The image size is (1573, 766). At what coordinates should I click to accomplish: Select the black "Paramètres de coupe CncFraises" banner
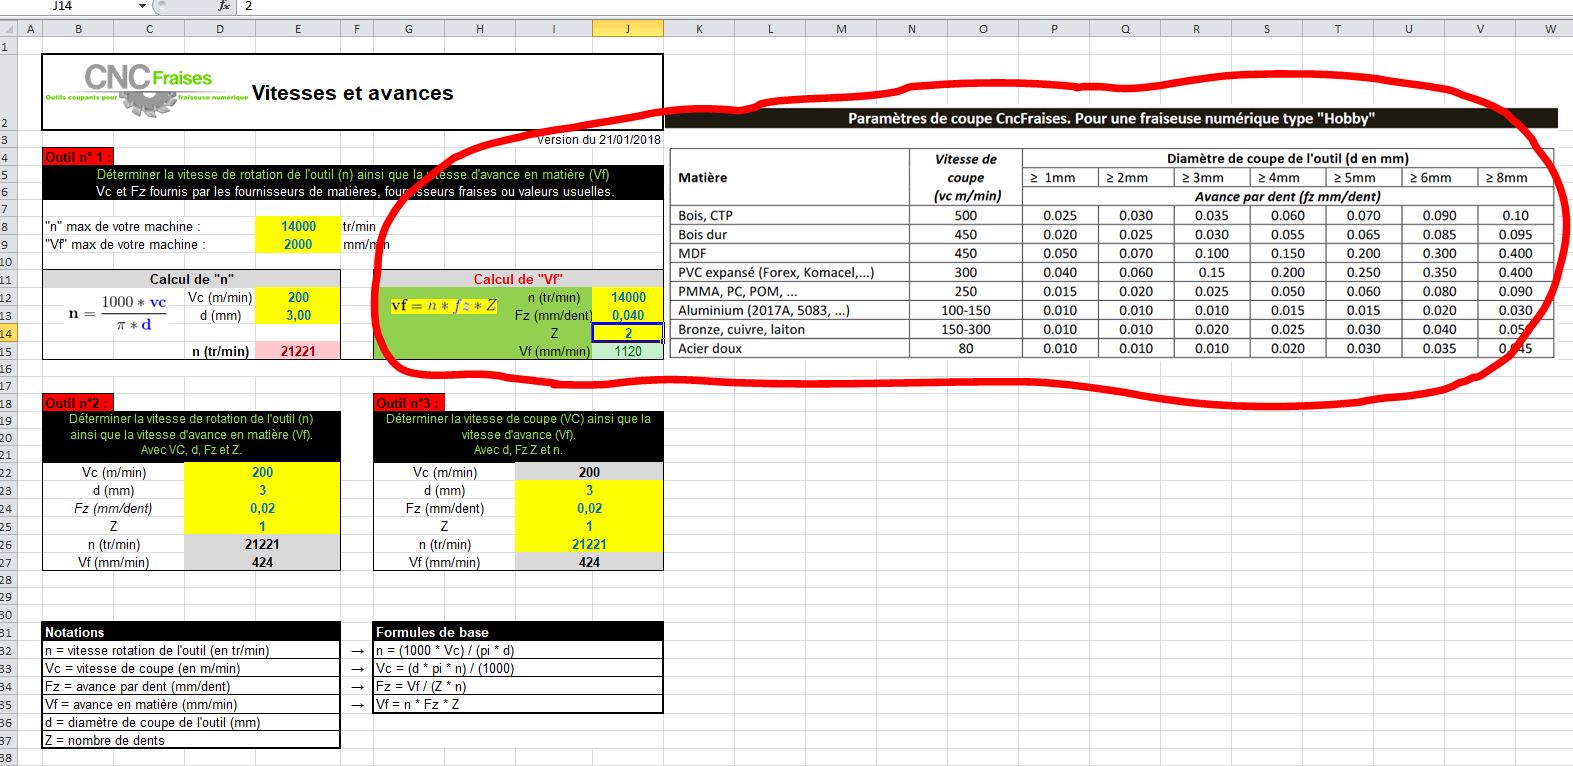tap(1110, 118)
